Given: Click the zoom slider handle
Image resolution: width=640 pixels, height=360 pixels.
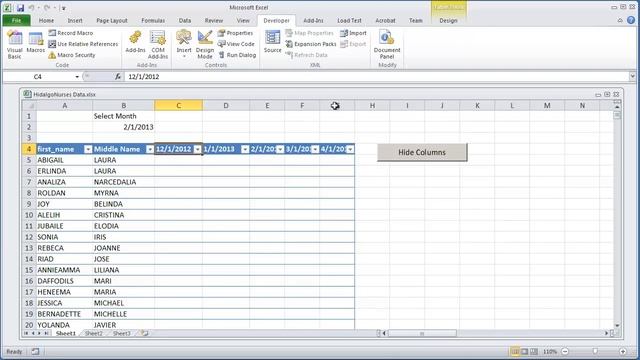Looking at the screenshot, I should [x=595, y=351].
